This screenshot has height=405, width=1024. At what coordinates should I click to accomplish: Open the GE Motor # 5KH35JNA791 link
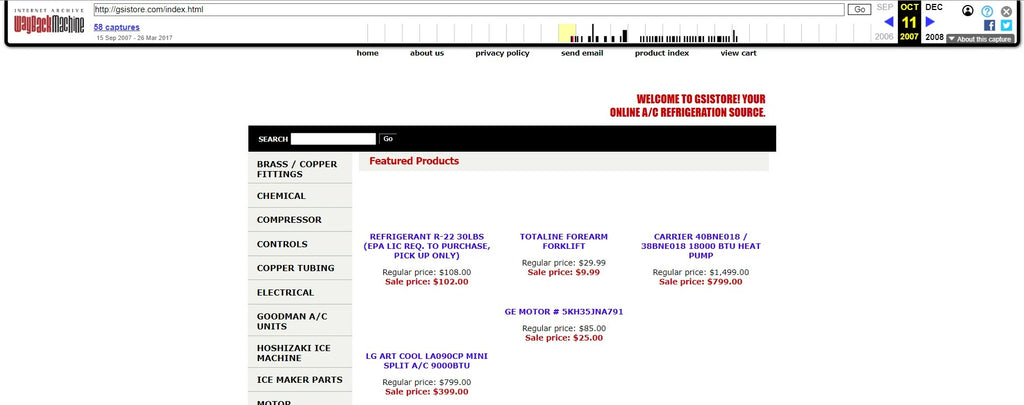(x=564, y=311)
